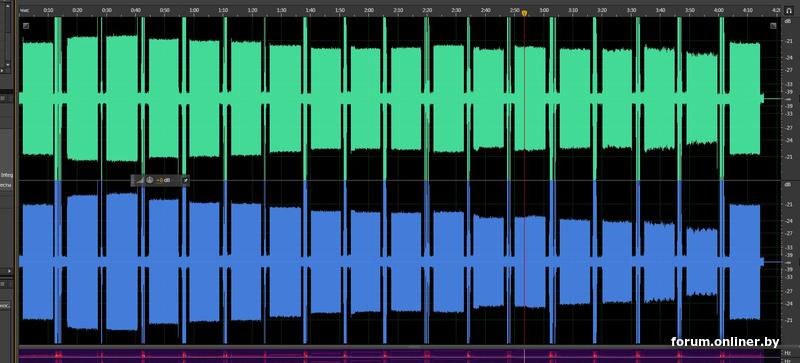
Task: Click the blue right channel waveform
Action: coord(393,262)
